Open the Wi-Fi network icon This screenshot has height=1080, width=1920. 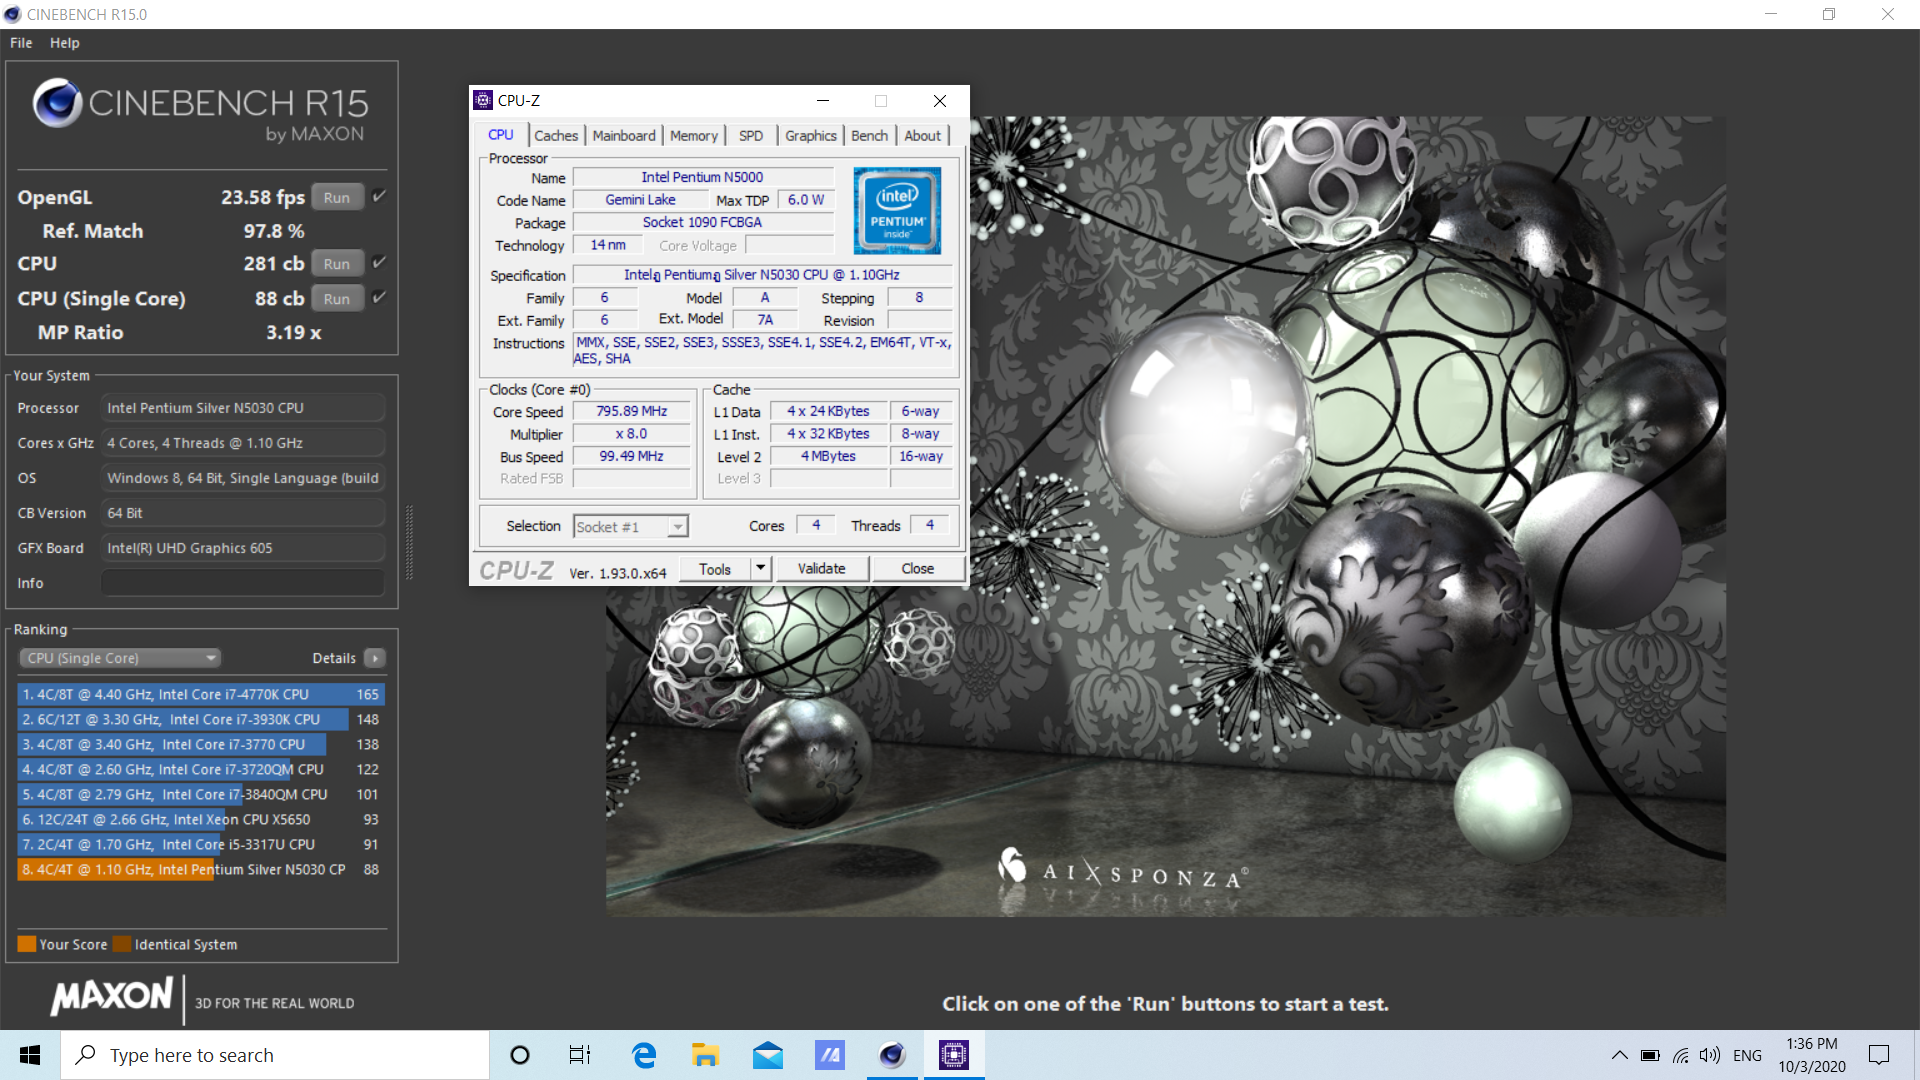tap(1681, 1055)
